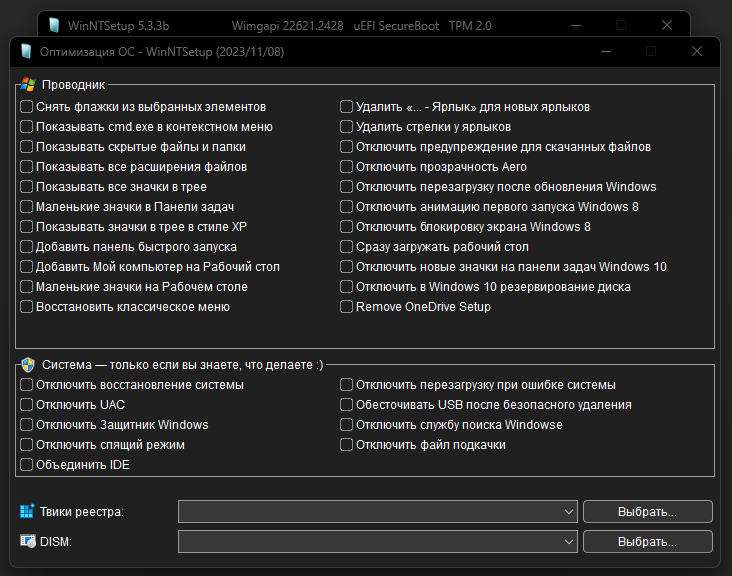The width and height of the screenshot is (732, 576).
Task: Enable Remove OneDrive Setup option
Action: [346, 307]
